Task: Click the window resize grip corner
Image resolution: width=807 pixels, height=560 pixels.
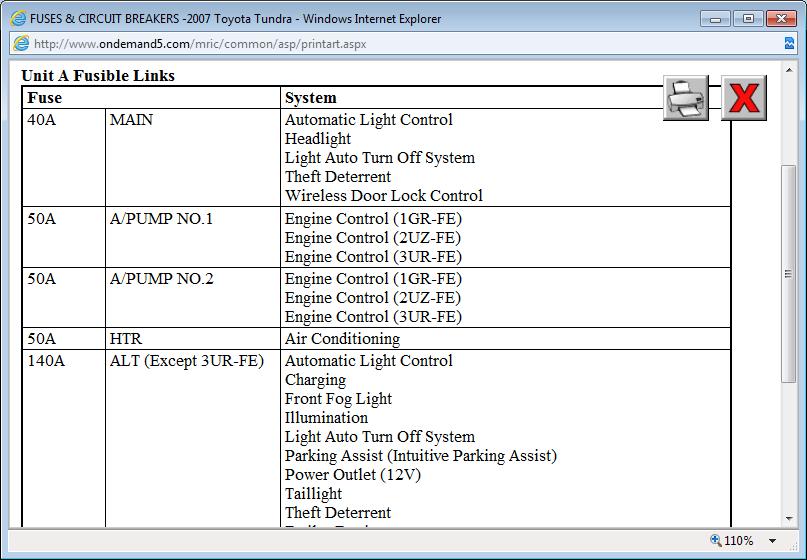Action: click(797, 550)
